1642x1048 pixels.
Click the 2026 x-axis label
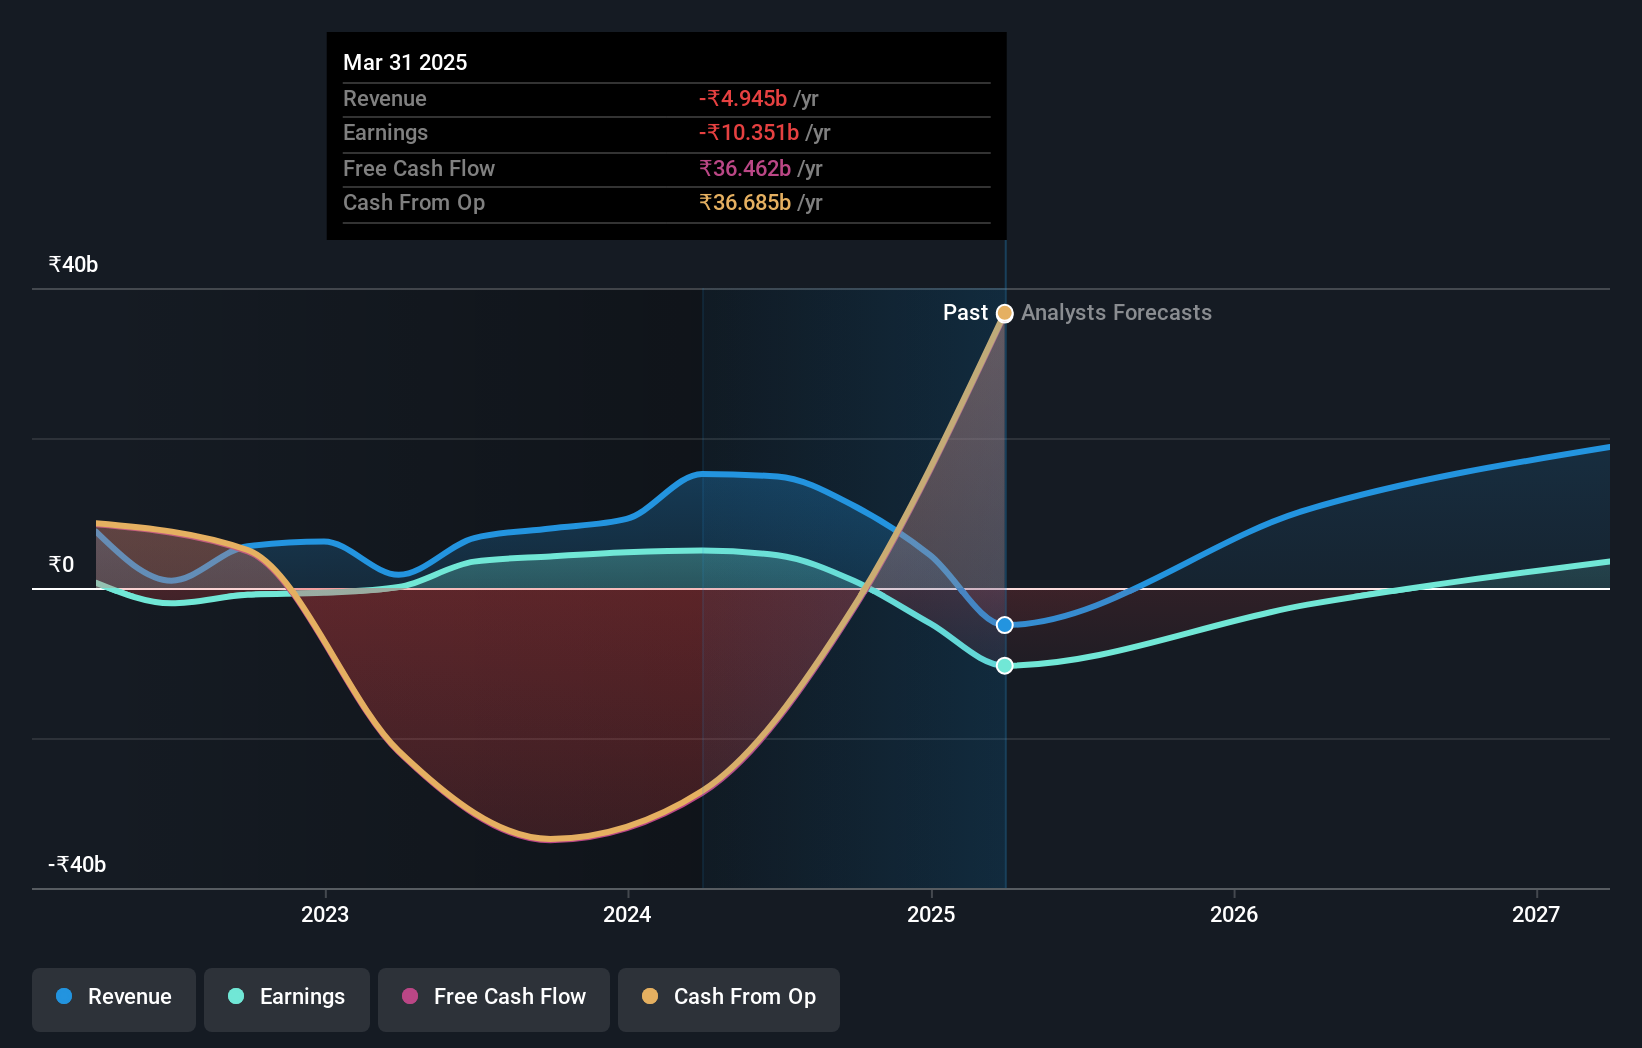pos(1234,914)
